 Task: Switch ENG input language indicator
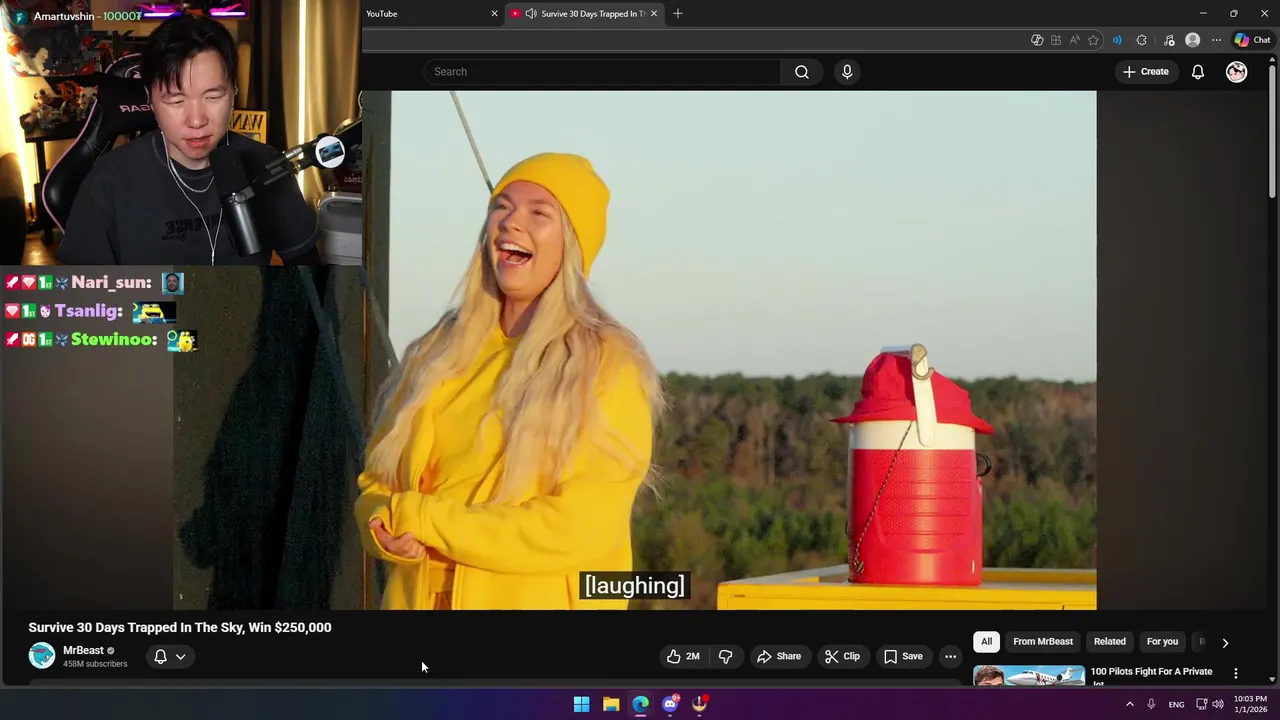1176,704
